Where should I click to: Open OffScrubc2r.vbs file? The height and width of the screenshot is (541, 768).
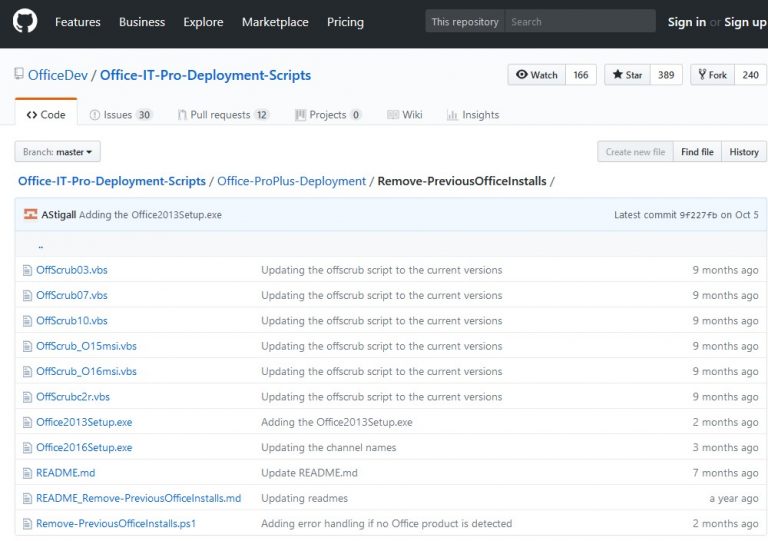pos(73,397)
